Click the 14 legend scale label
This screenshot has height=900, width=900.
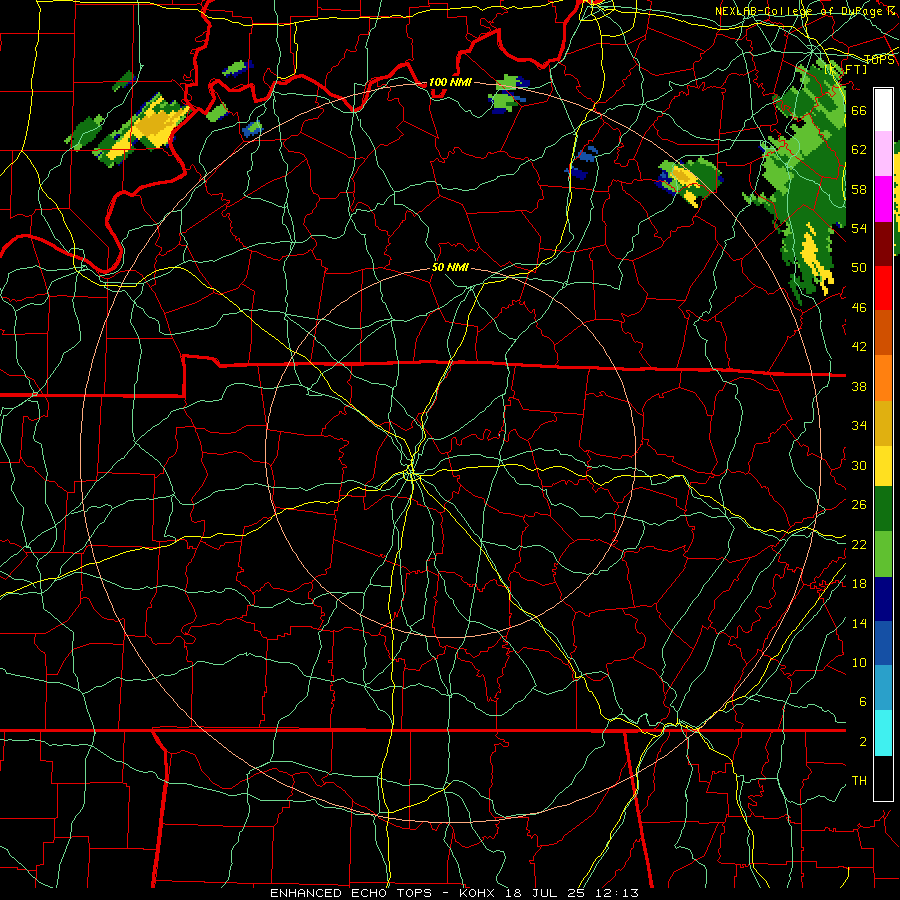click(859, 623)
